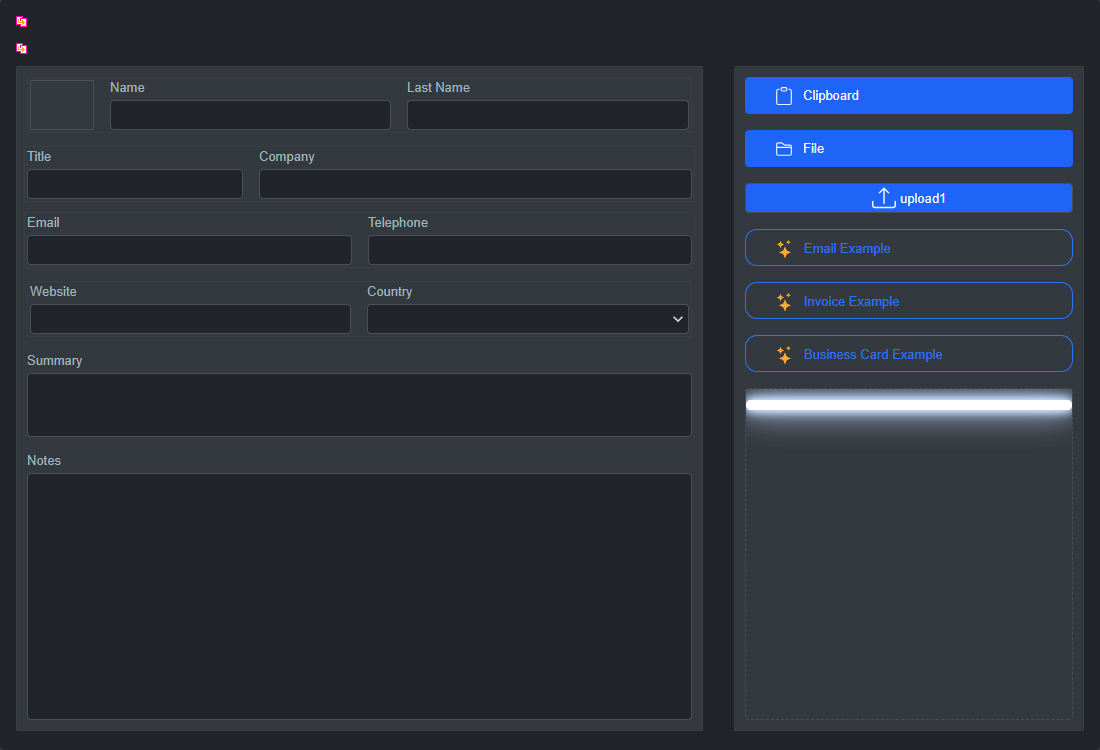Click the first pink icon at top-left corner
The image size is (1100, 750).
pyautogui.click(x=22, y=22)
